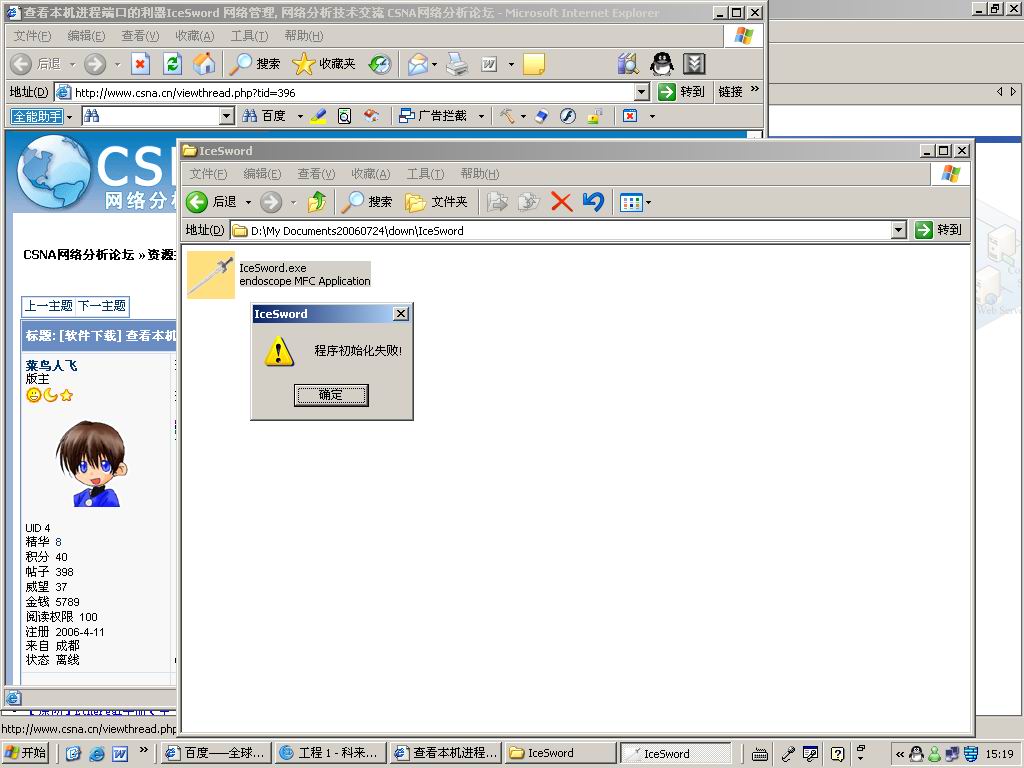Viewport: 1024px width, 768px height.
Task: Click the red Delete X icon in Explorer
Action: pos(561,202)
